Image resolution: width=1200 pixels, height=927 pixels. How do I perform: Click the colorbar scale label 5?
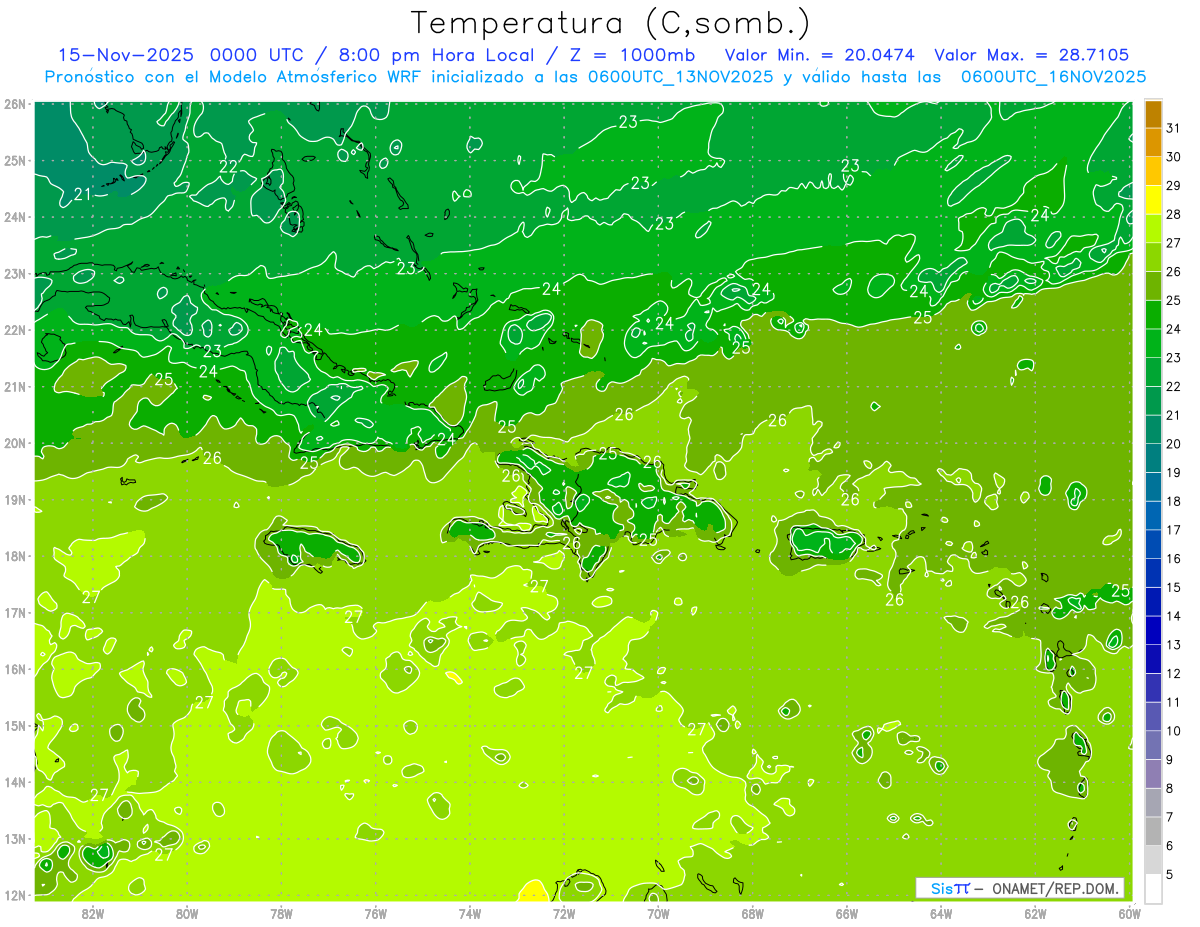click(1170, 875)
